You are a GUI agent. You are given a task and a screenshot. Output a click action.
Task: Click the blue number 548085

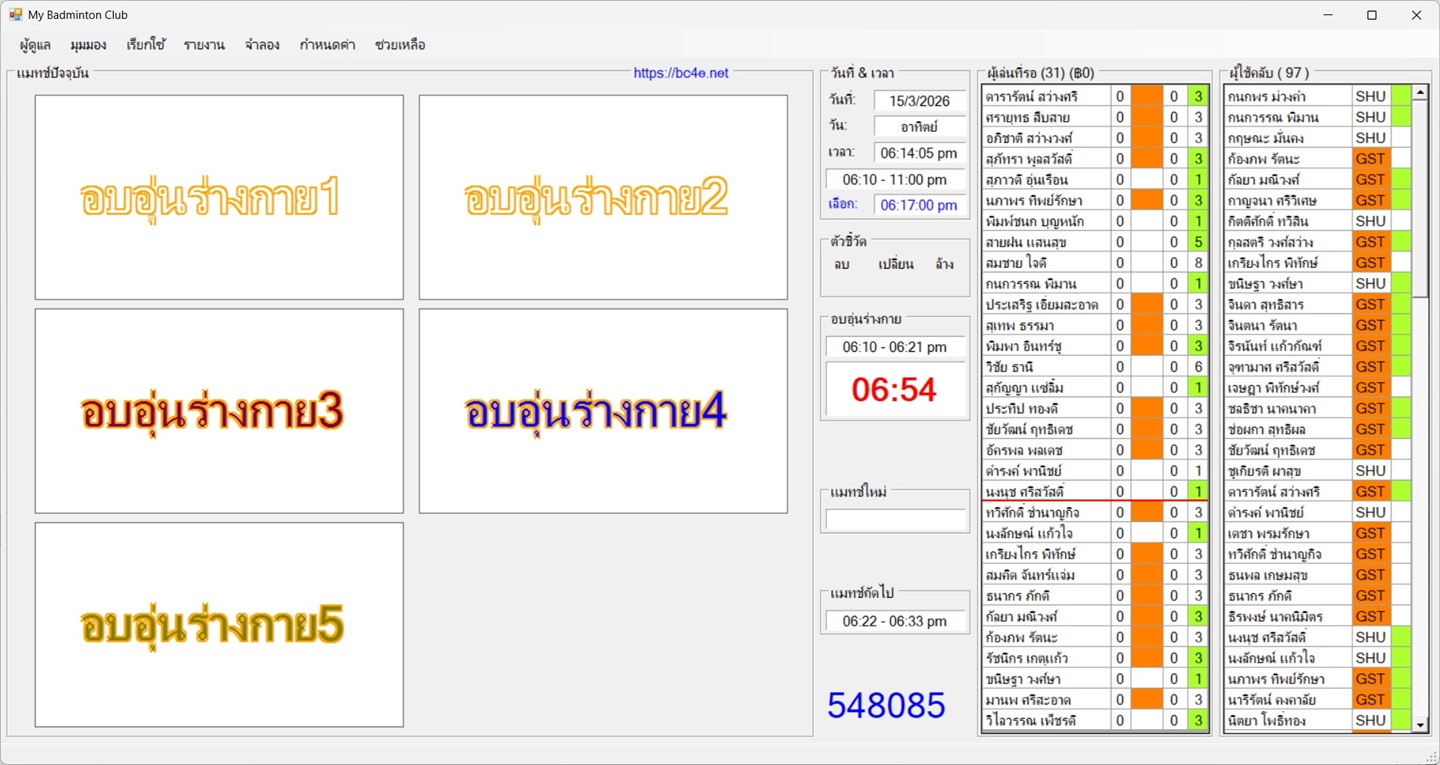point(886,705)
